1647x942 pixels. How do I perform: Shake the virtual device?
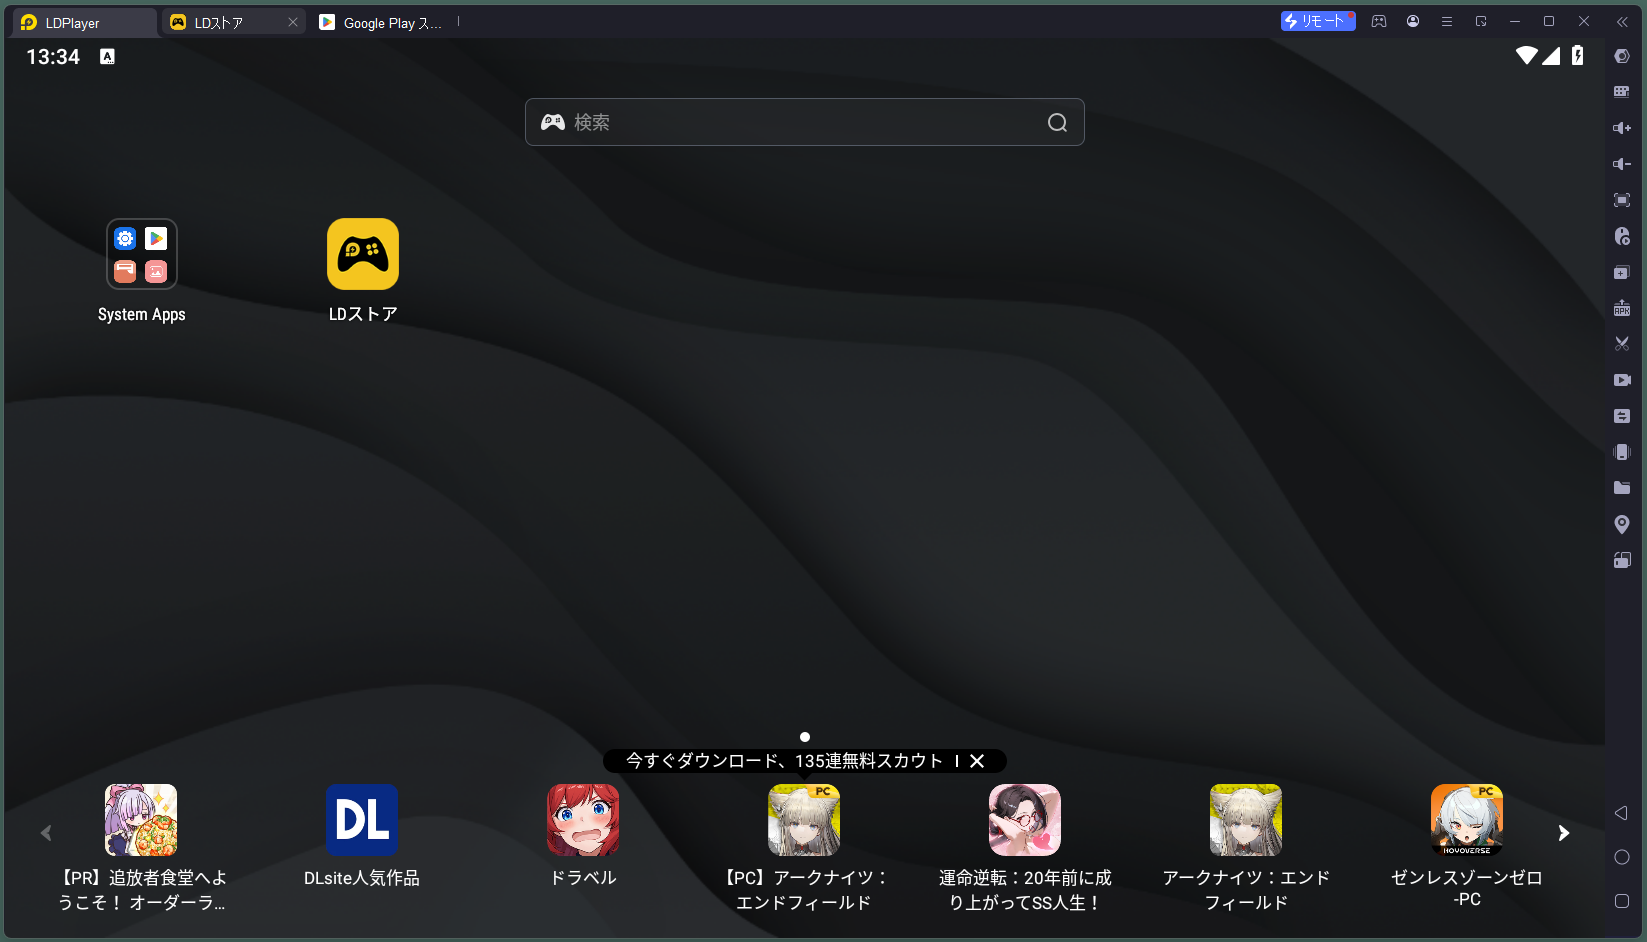[1622, 451]
